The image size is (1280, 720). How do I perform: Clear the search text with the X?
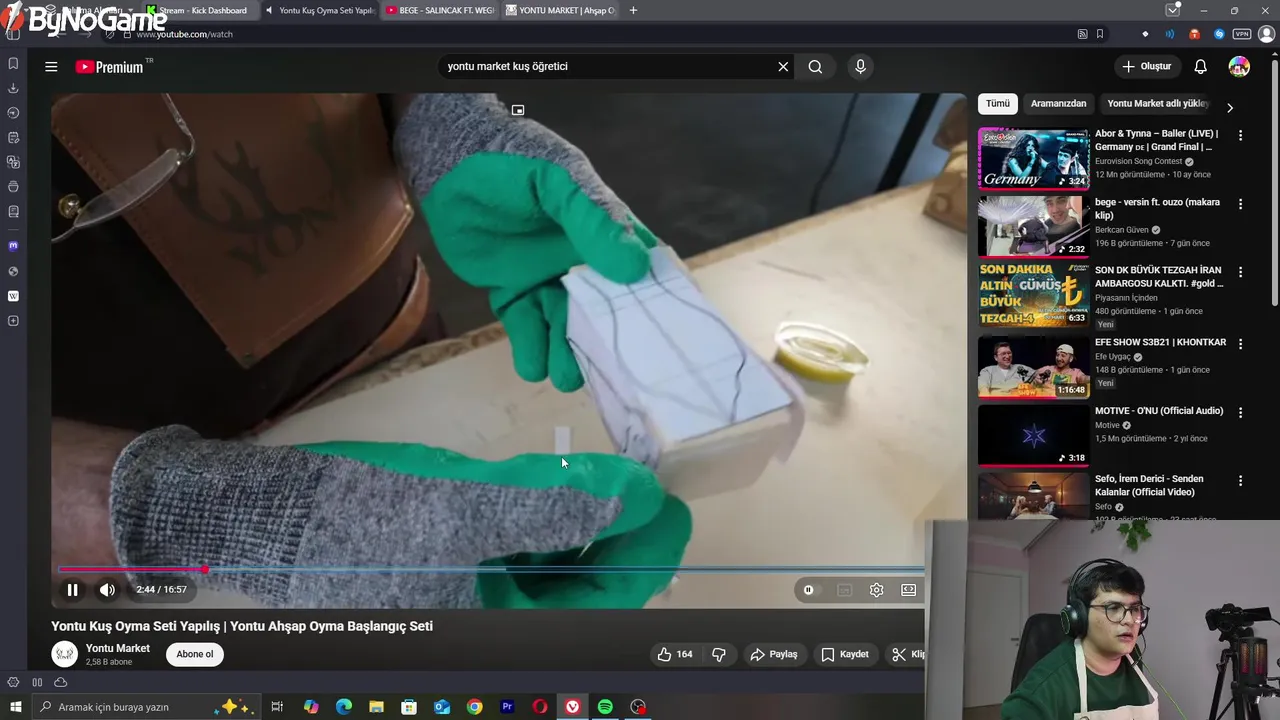(x=783, y=67)
